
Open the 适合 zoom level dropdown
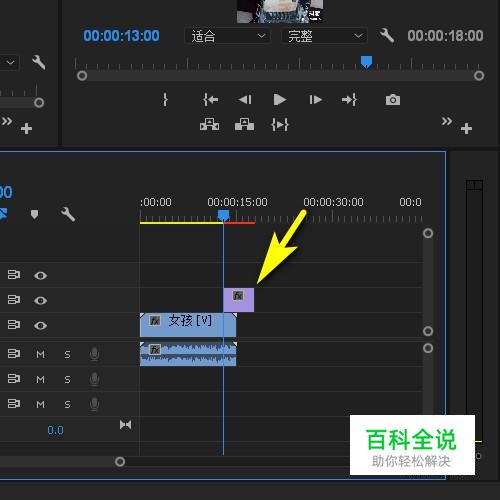(x=228, y=36)
